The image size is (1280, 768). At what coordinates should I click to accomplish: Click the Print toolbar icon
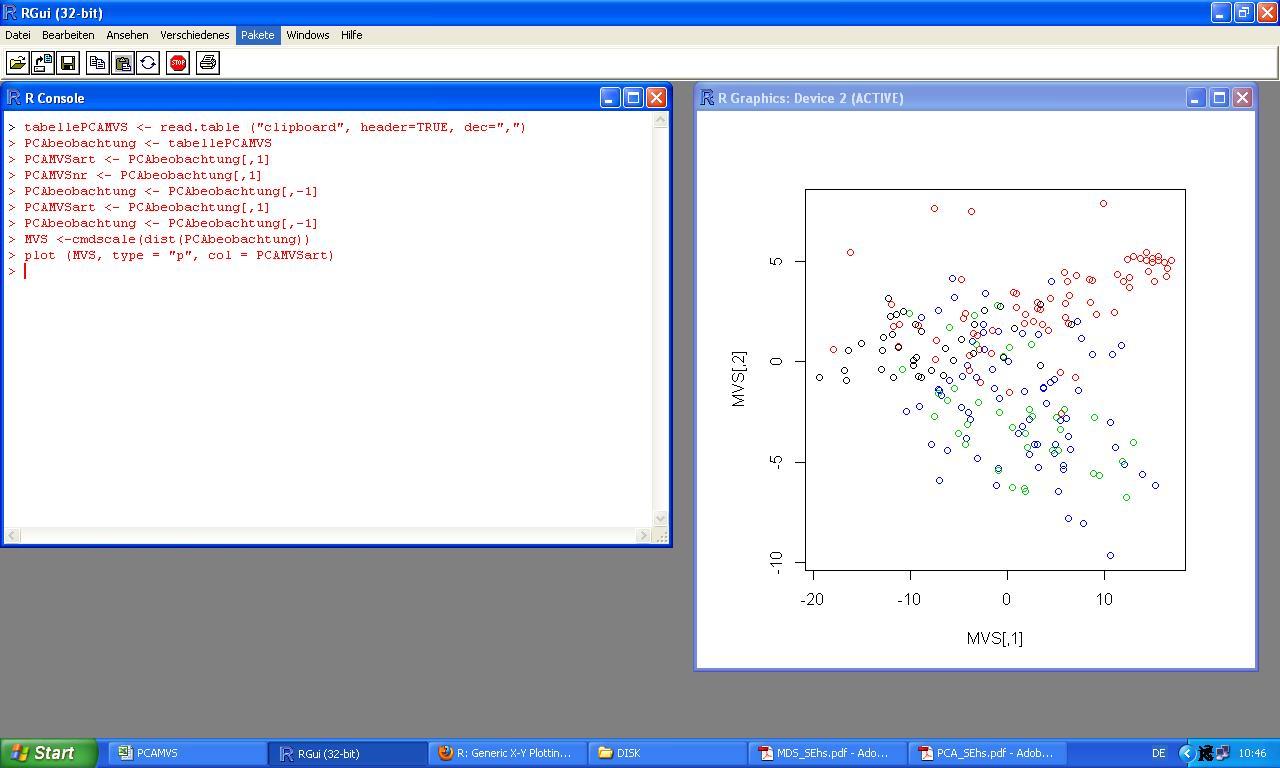[208, 63]
